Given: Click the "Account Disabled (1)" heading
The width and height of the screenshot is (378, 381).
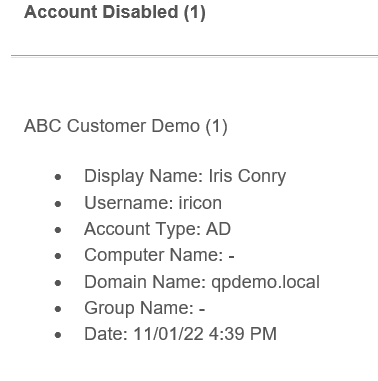Looking at the screenshot, I should point(115,12).
